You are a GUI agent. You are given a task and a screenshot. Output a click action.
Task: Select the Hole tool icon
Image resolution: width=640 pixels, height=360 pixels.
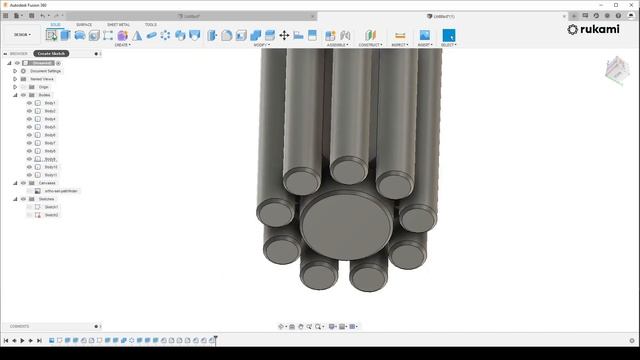click(94, 36)
